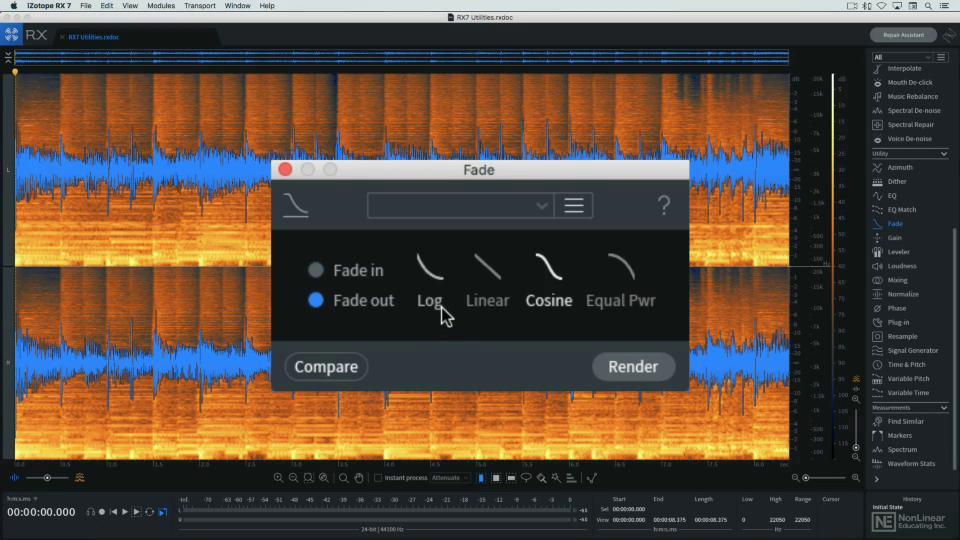The height and width of the screenshot is (540, 960).
Task: Choose the Log fade curve
Action: (430, 281)
